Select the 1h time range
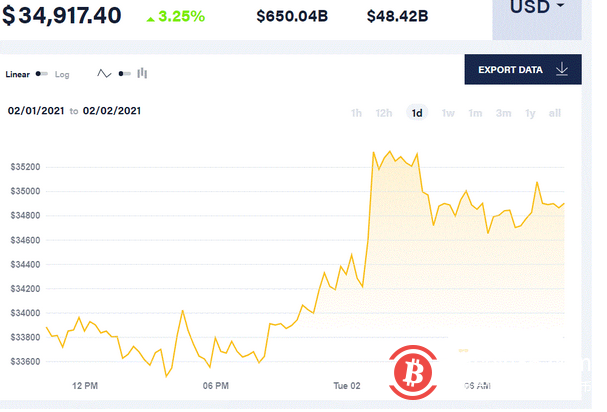The height and width of the screenshot is (412, 607). pyautogui.click(x=356, y=113)
